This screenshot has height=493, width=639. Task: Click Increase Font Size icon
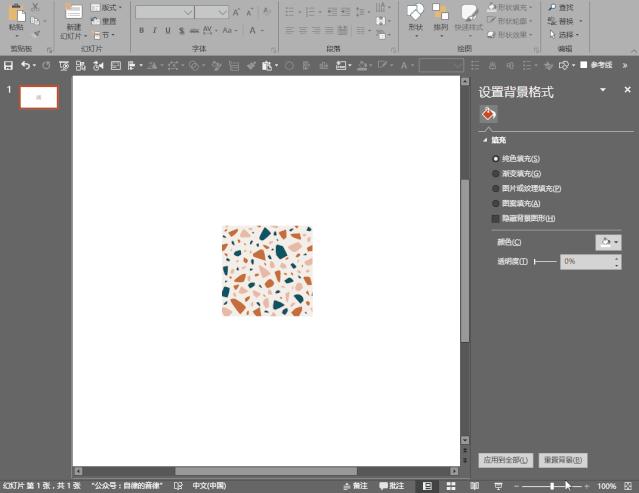point(236,12)
